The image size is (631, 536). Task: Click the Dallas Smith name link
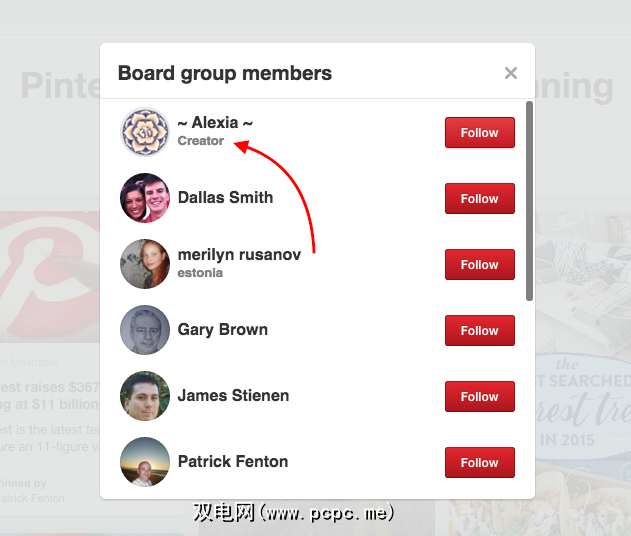coord(225,198)
